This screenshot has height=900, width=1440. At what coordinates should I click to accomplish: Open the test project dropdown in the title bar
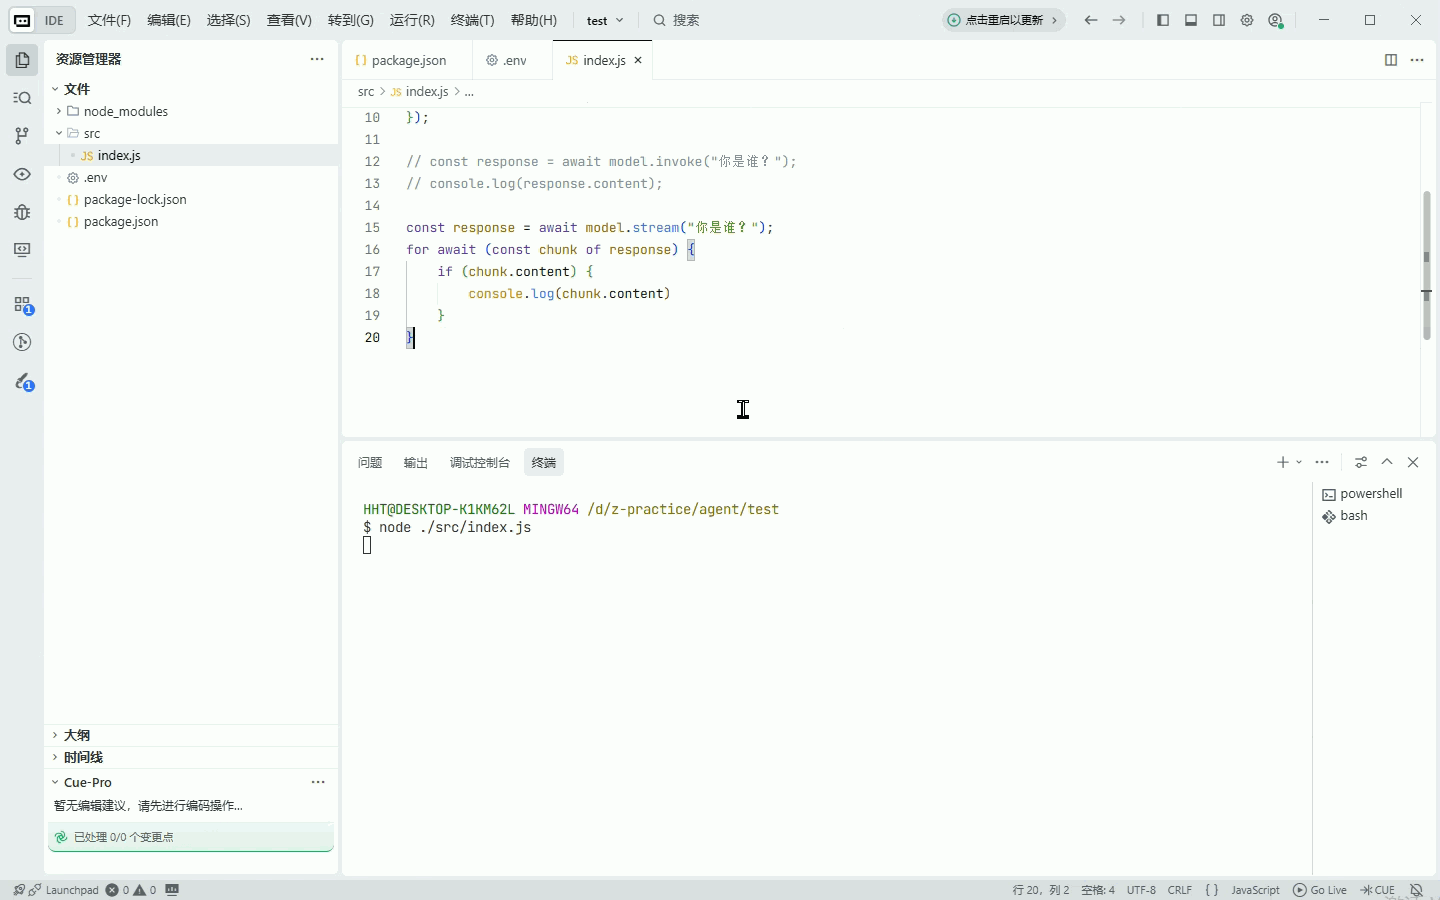605,20
